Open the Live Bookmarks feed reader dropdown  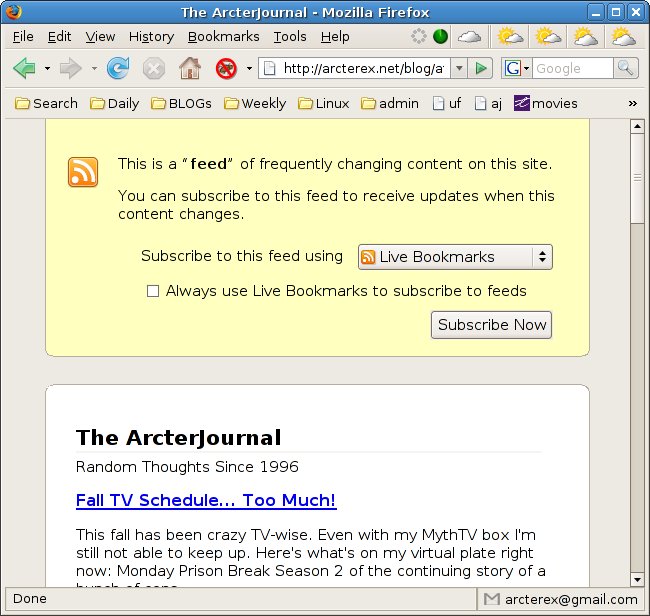coord(455,257)
